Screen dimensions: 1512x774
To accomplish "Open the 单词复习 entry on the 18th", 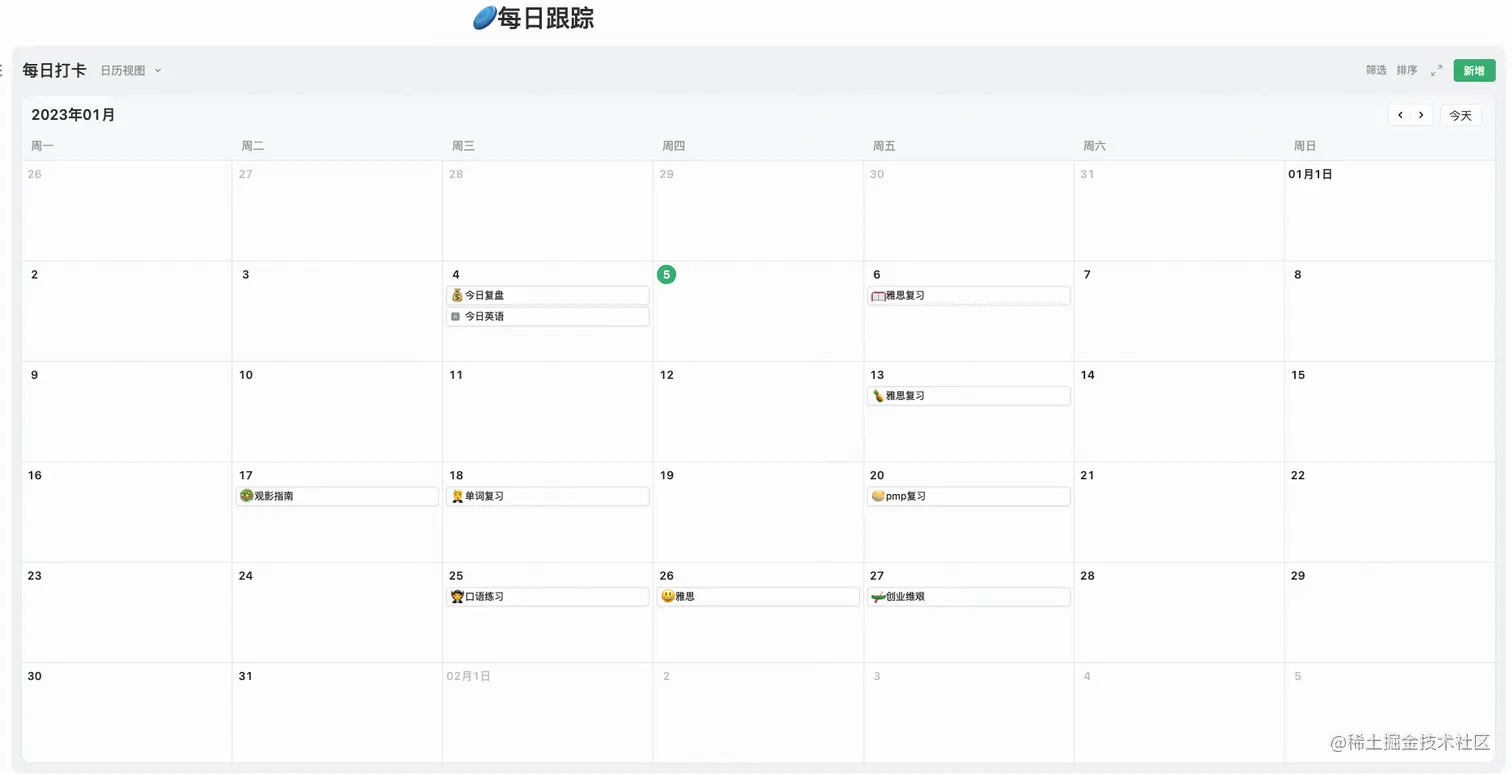I will coord(547,496).
